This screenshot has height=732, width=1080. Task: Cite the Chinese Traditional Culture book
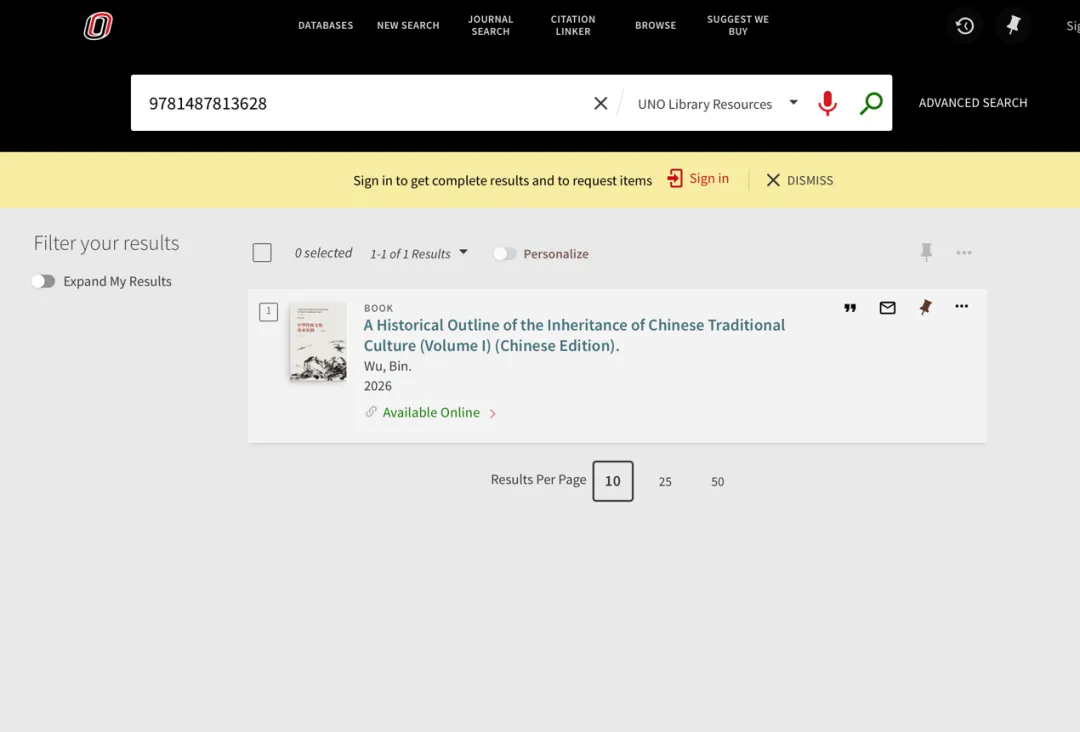click(x=850, y=308)
